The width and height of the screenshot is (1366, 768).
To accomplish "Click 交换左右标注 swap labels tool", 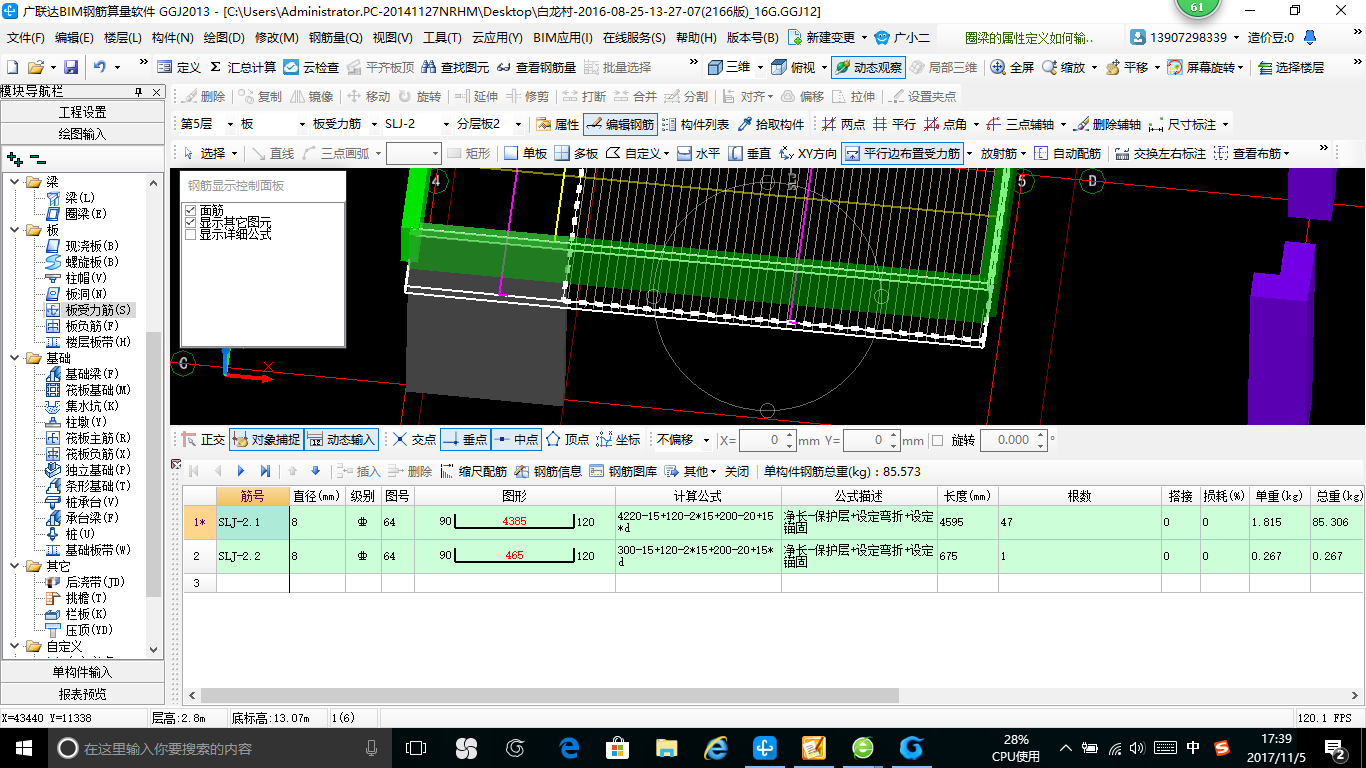I will coord(1161,153).
